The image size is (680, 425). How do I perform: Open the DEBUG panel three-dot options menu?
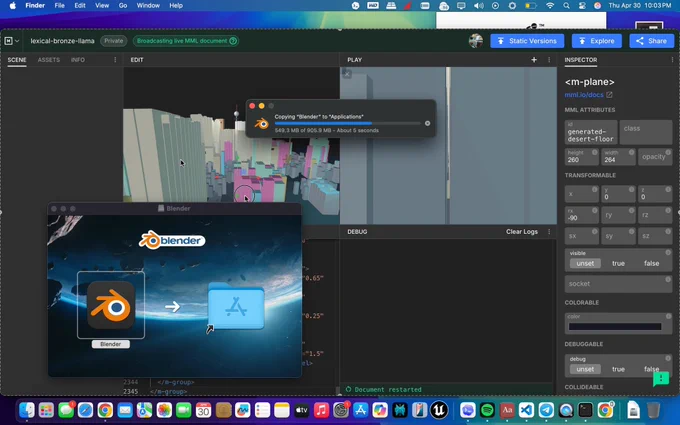pos(549,232)
